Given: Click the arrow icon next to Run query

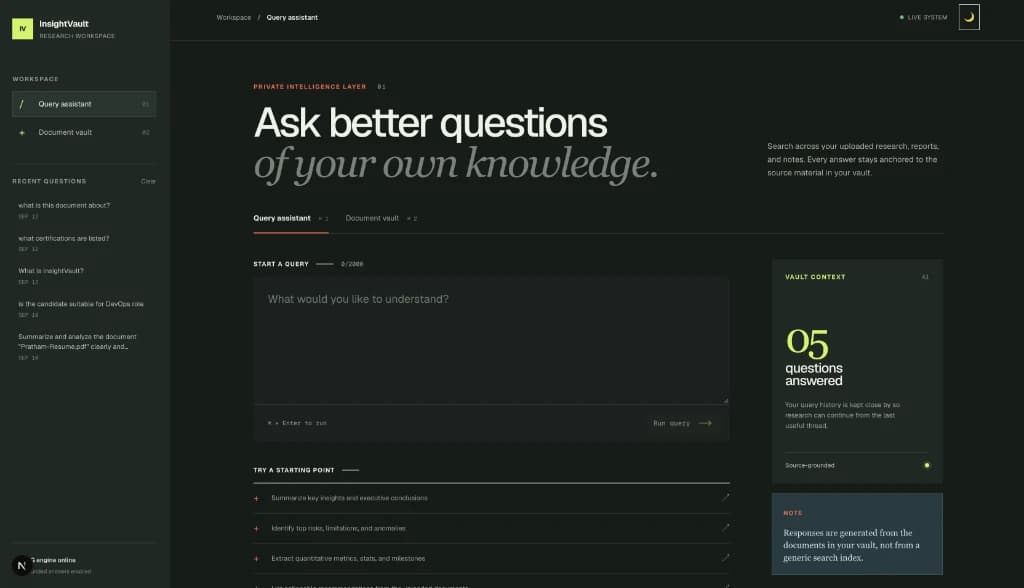Looking at the screenshot, I should point(705,423).
